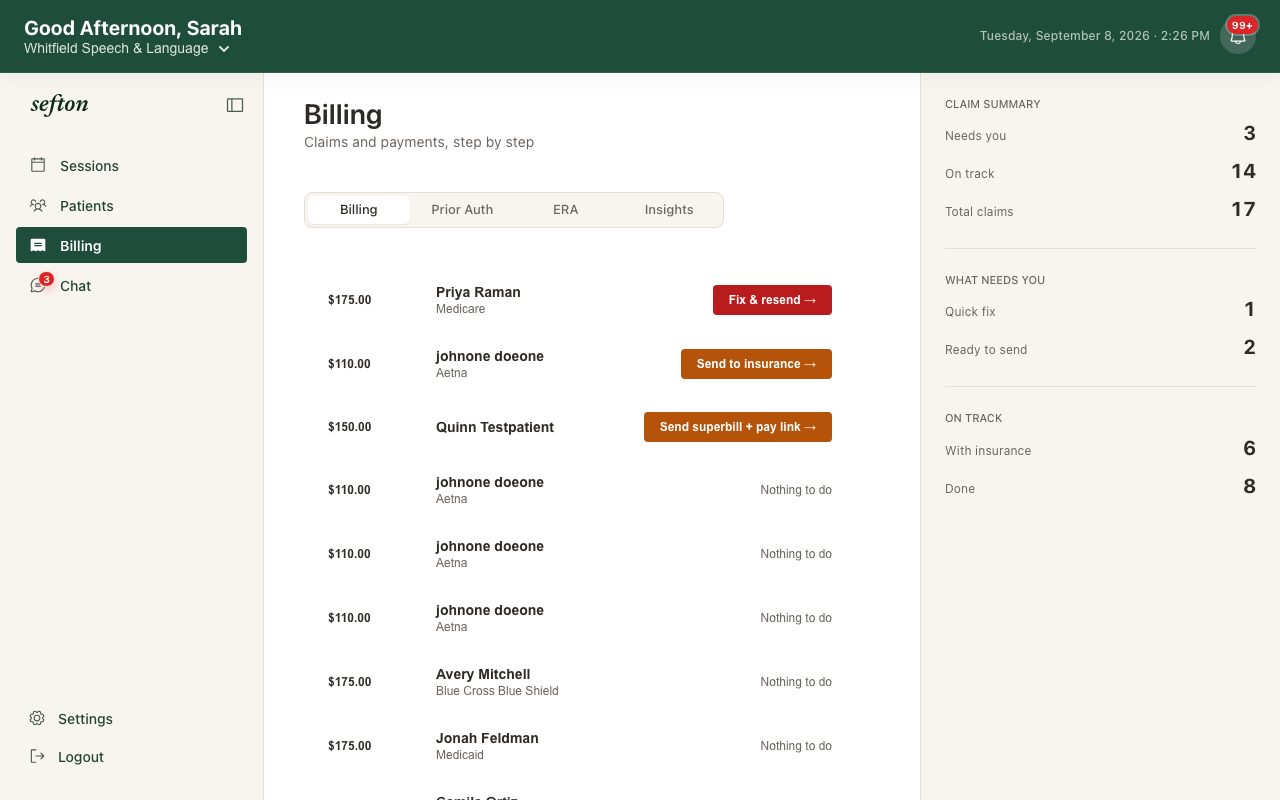Open Chat from the sidebar
1280x800 pixels.
[x=131, y=285]
